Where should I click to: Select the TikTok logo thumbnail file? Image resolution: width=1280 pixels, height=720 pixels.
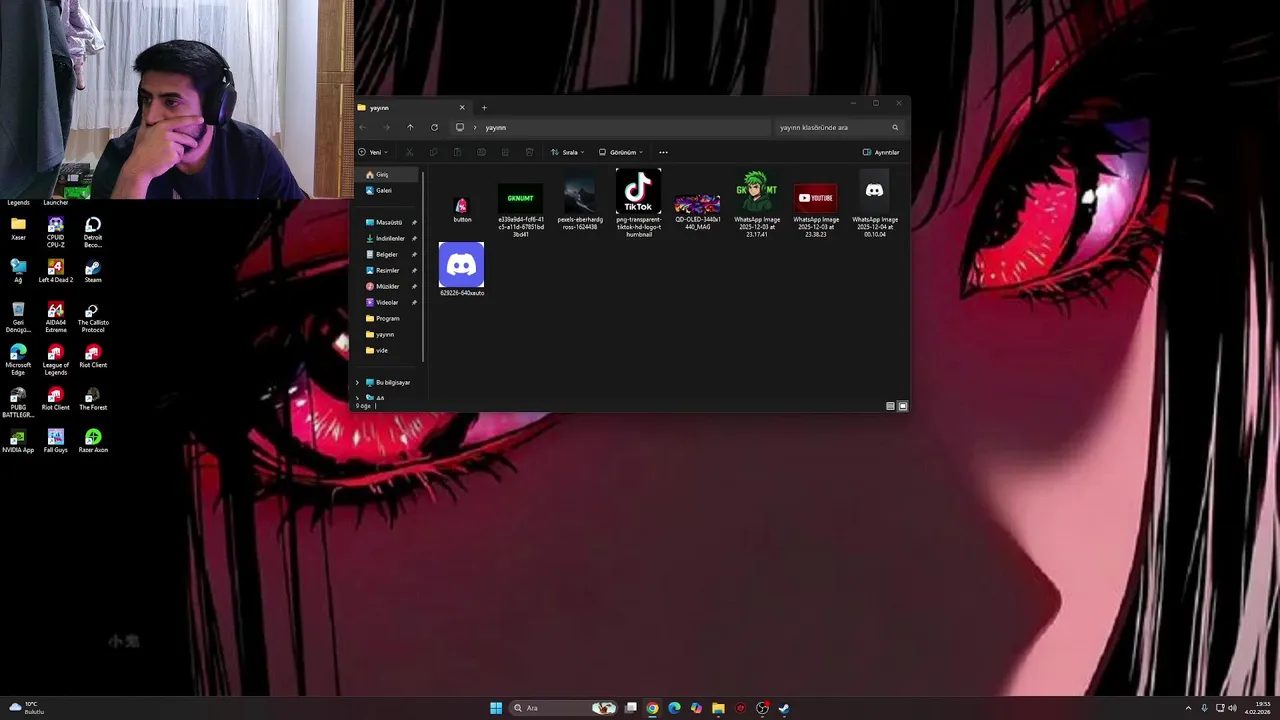[638, 204]
